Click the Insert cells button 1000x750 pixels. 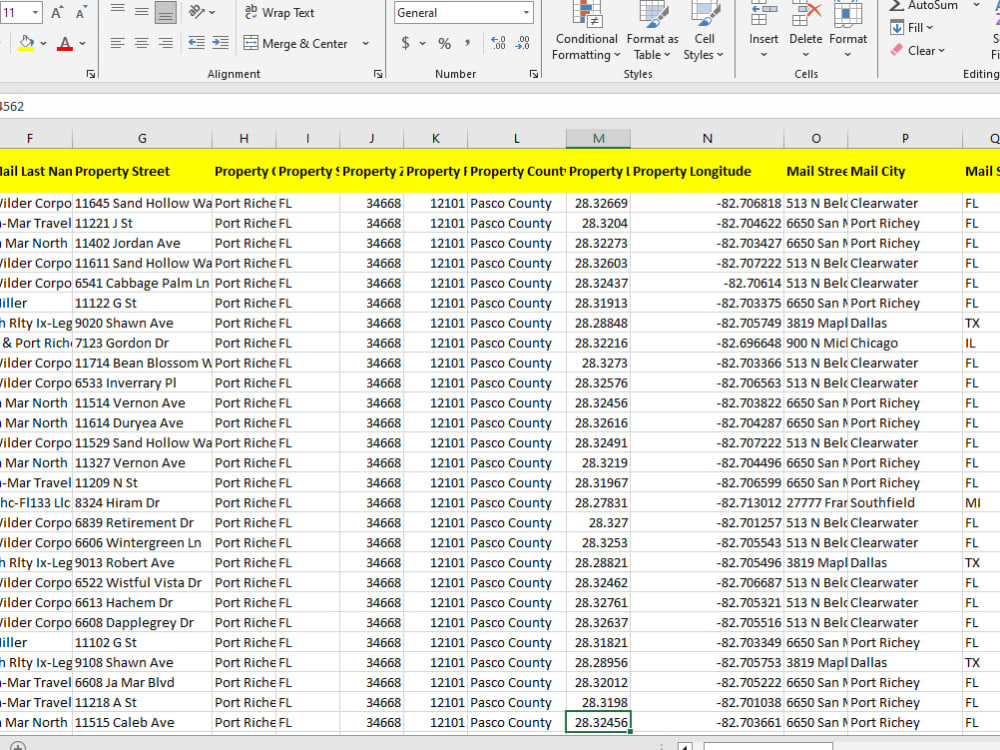(x=763, y=31)
